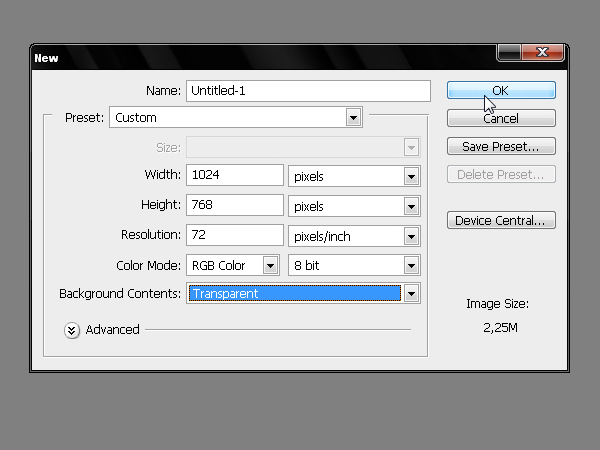Click the Advanced label text

[112, 329]
